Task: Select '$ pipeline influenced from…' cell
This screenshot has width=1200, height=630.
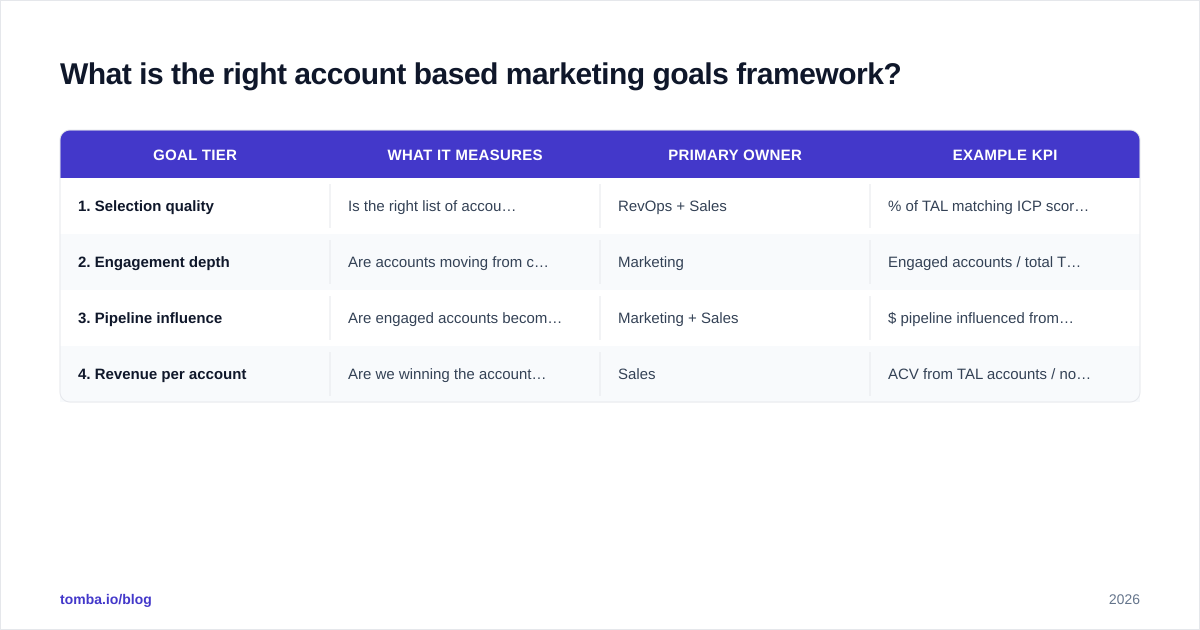Action: (1005, 318)
